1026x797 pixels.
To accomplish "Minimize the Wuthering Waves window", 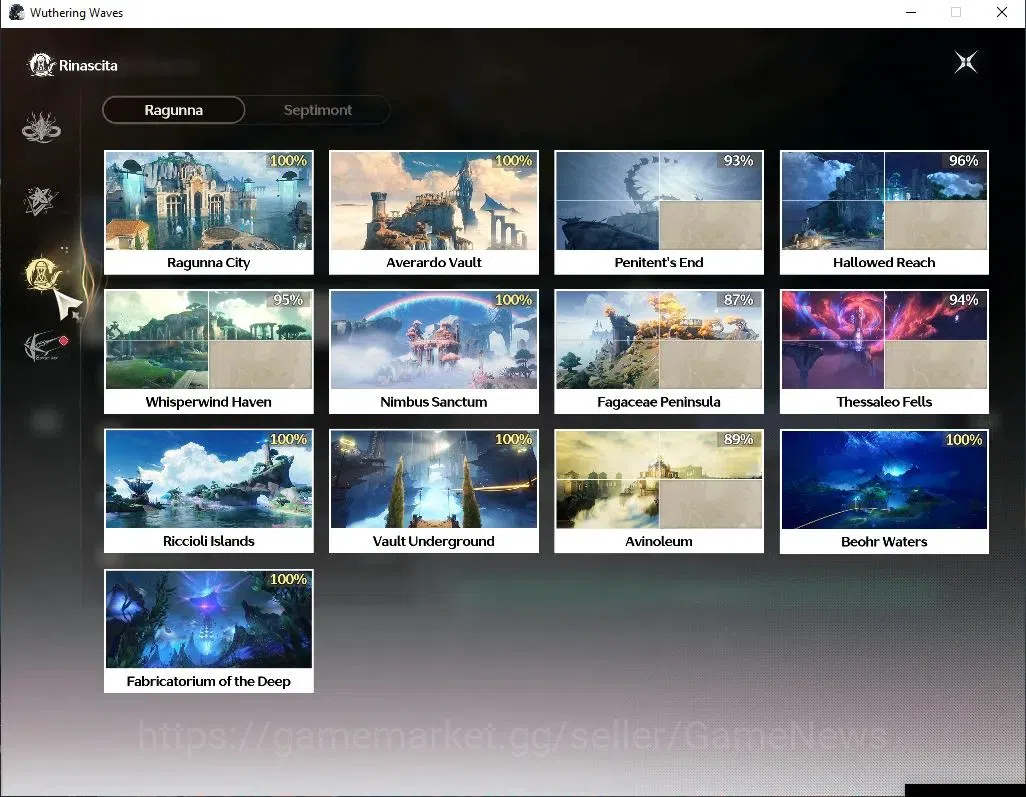I will [x=911, y=12].
